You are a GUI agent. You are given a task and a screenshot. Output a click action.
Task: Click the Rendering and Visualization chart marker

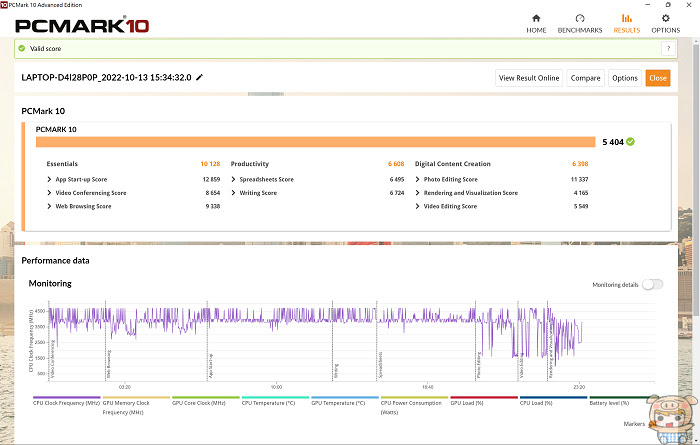coord(551,351)
